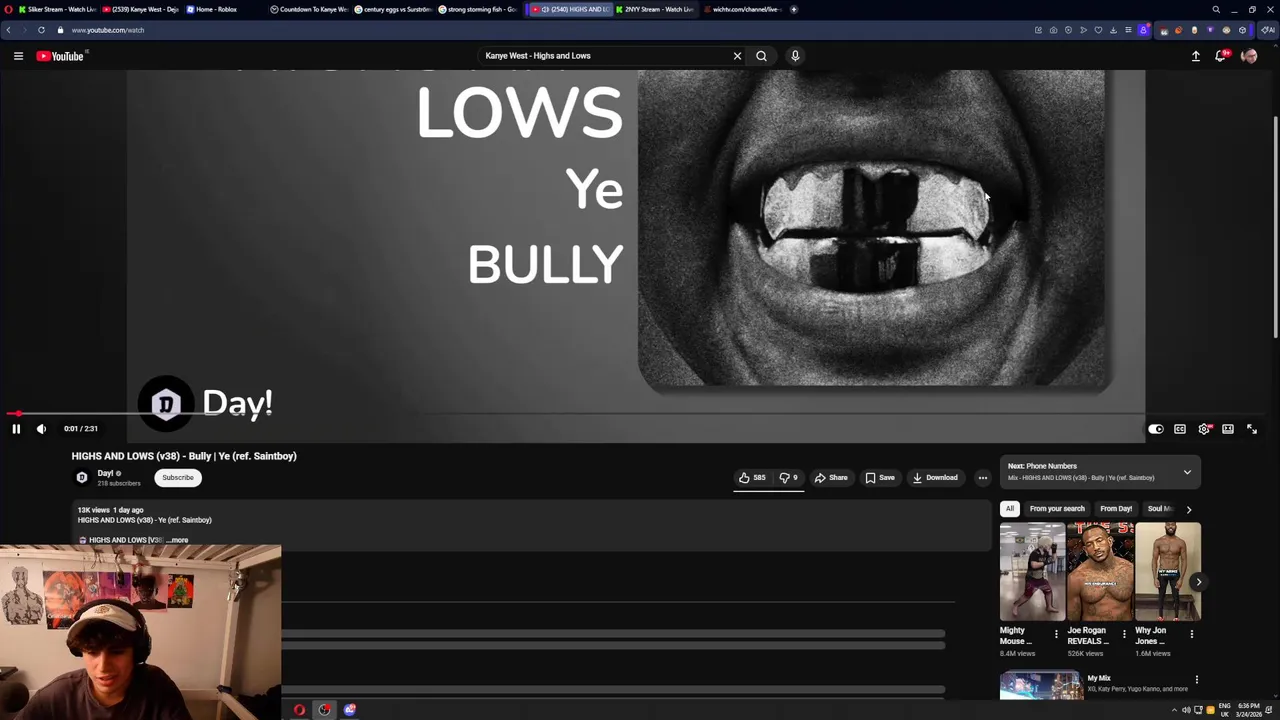The height and width of the screenshot is (720, 1280).
Task: Open the taskbar clock showing 6:36 PM
Action: (x=1249, y=710)
